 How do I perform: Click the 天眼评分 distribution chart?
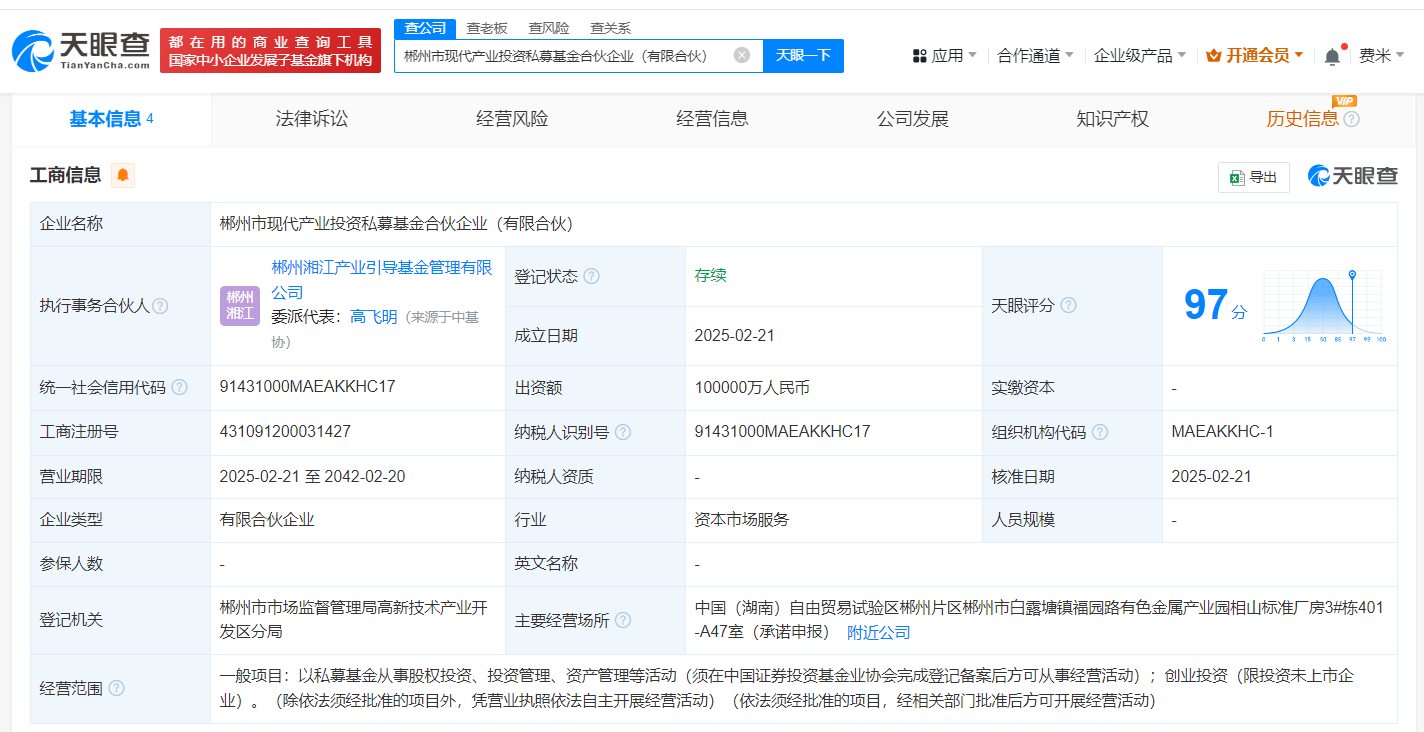[1323, 306]
